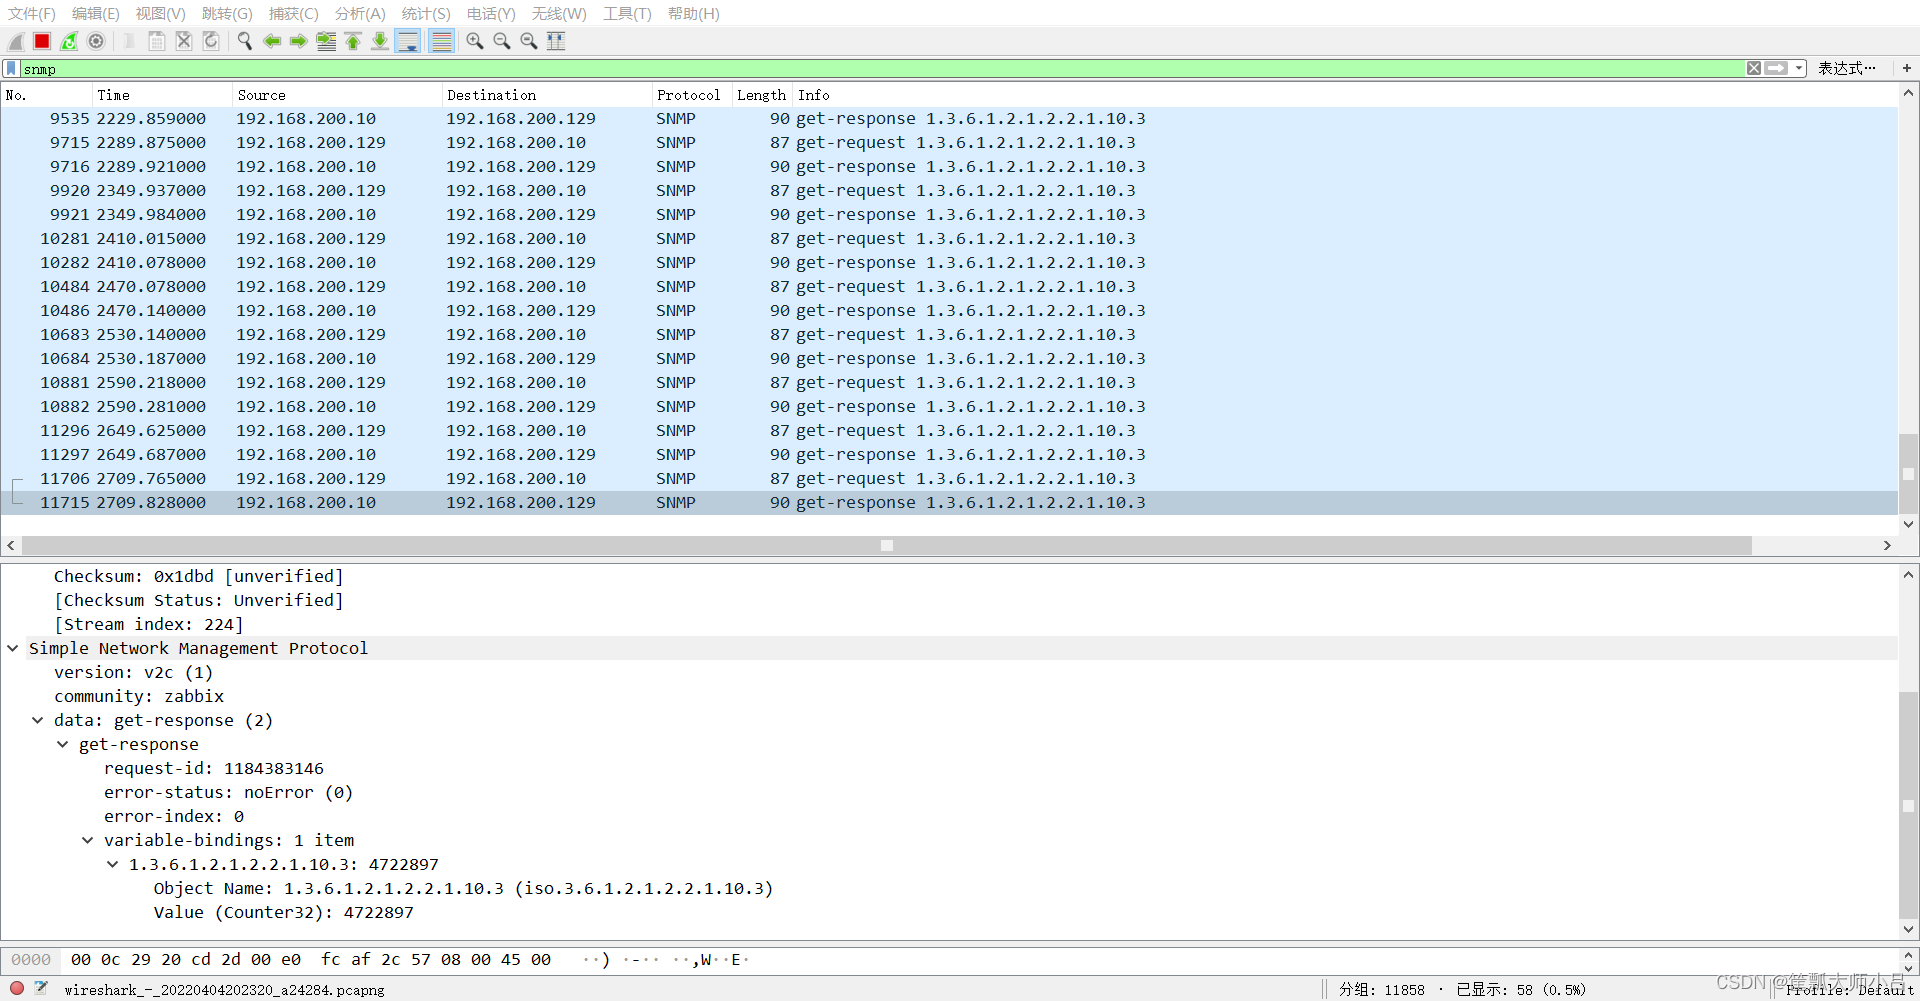The image size is (1920, 1001).
Task: Go back to previous packet arrow
Action: pos(272,41)
